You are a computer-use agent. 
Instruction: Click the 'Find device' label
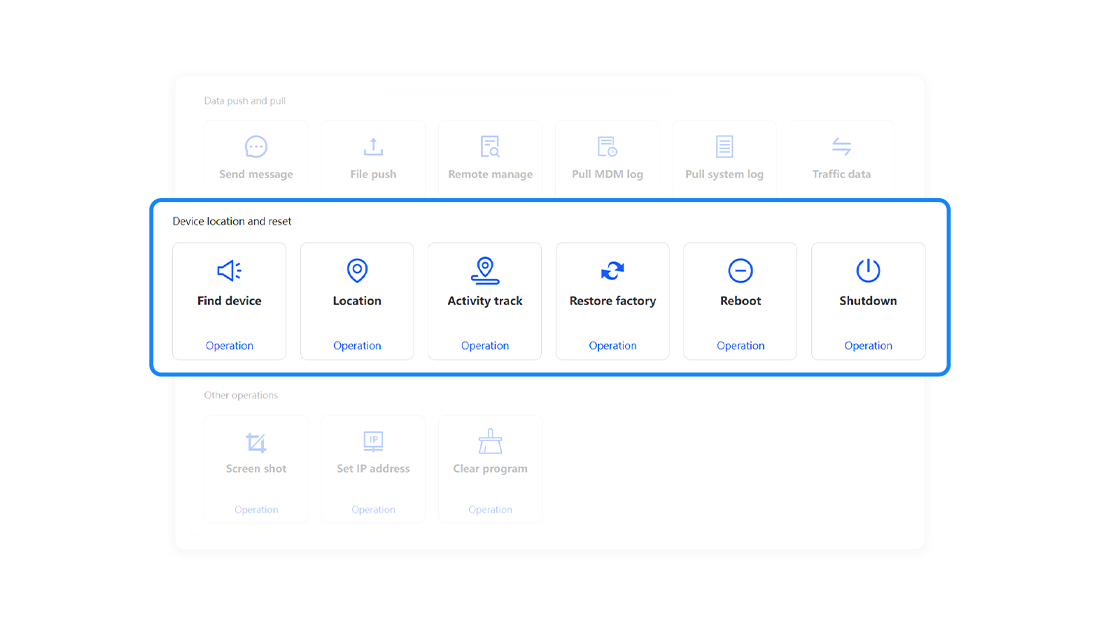coord(229,301)
